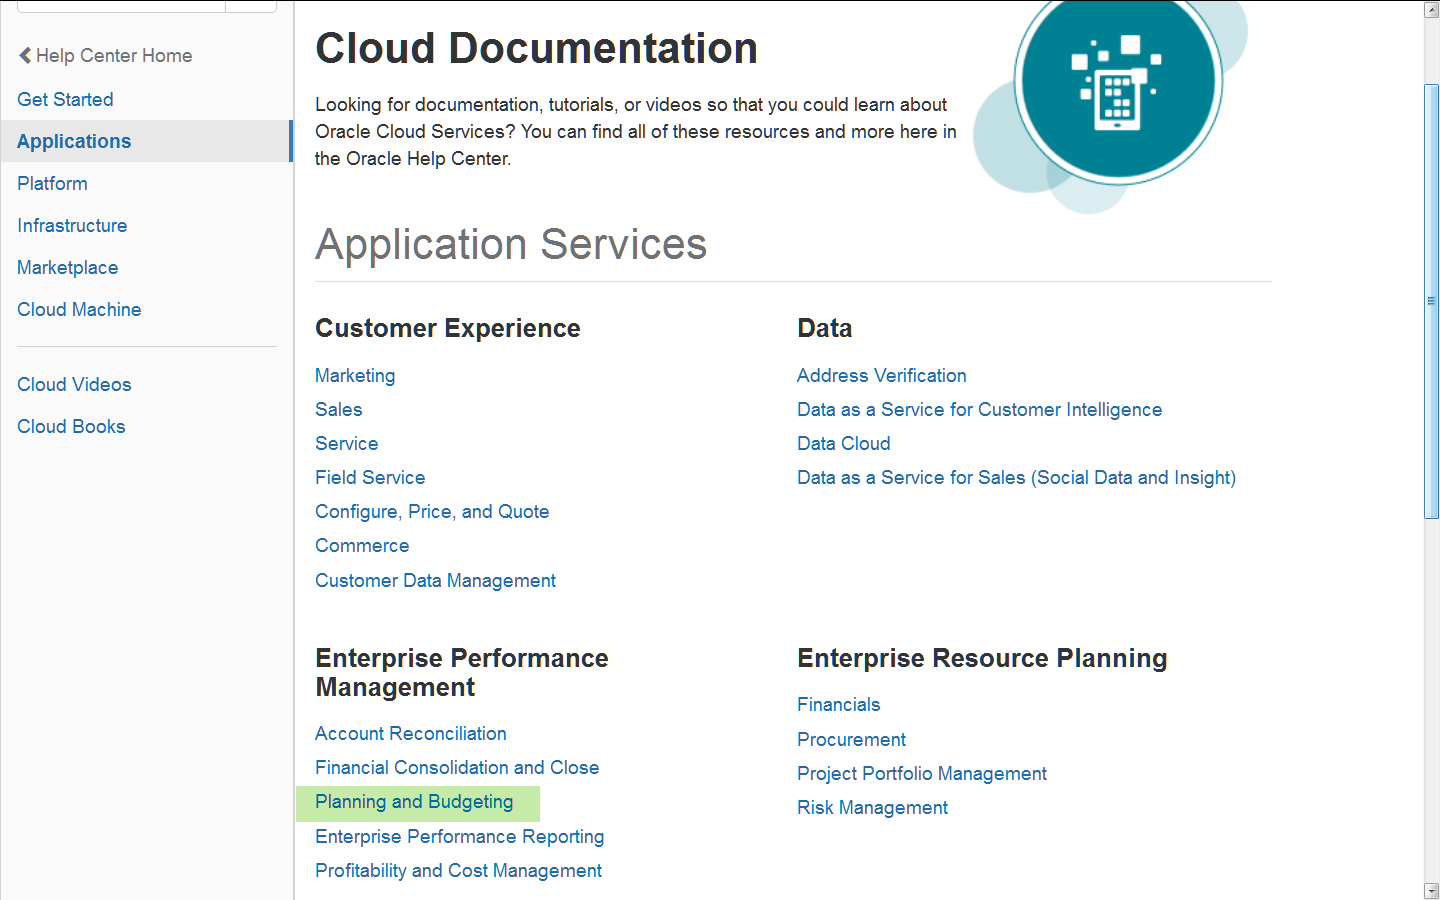Open Enterprise Performance Reporting link
This screenshot has height=900, width=1440.
460,836
